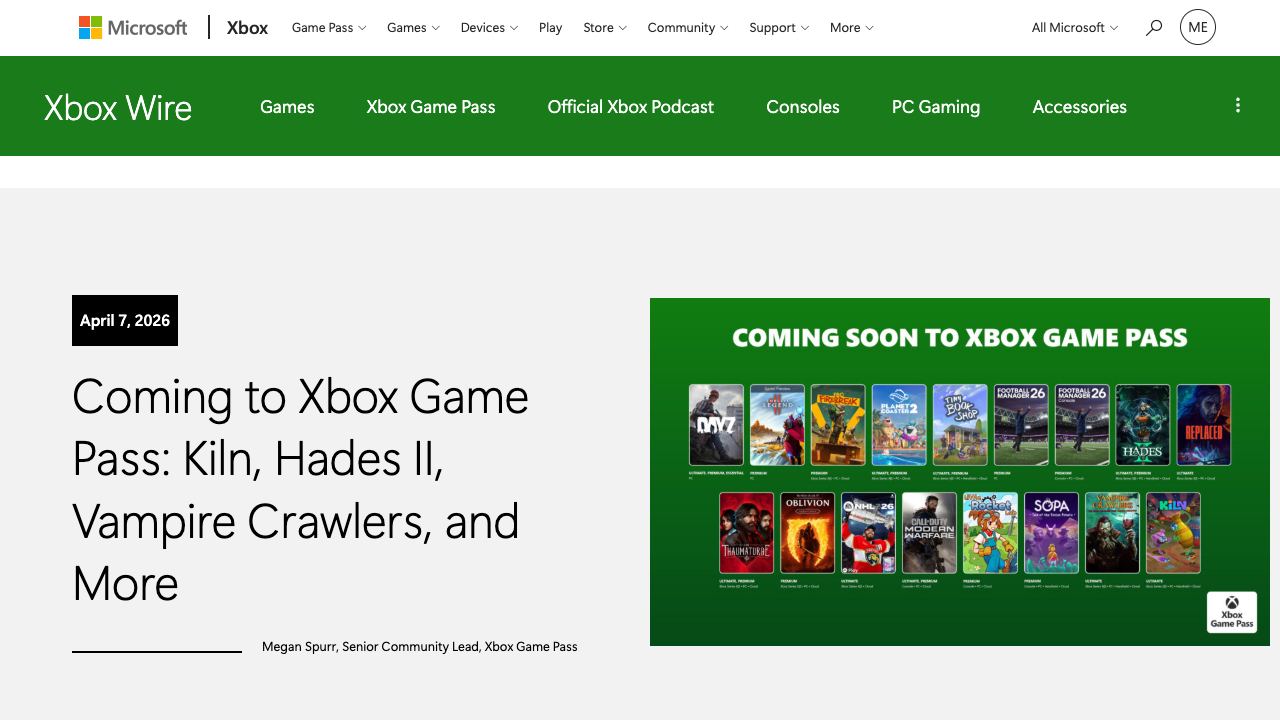Expand the Community dropdown
This screenshot has height=720, width=1280.
pyautogui.click(x=688, y=28)
